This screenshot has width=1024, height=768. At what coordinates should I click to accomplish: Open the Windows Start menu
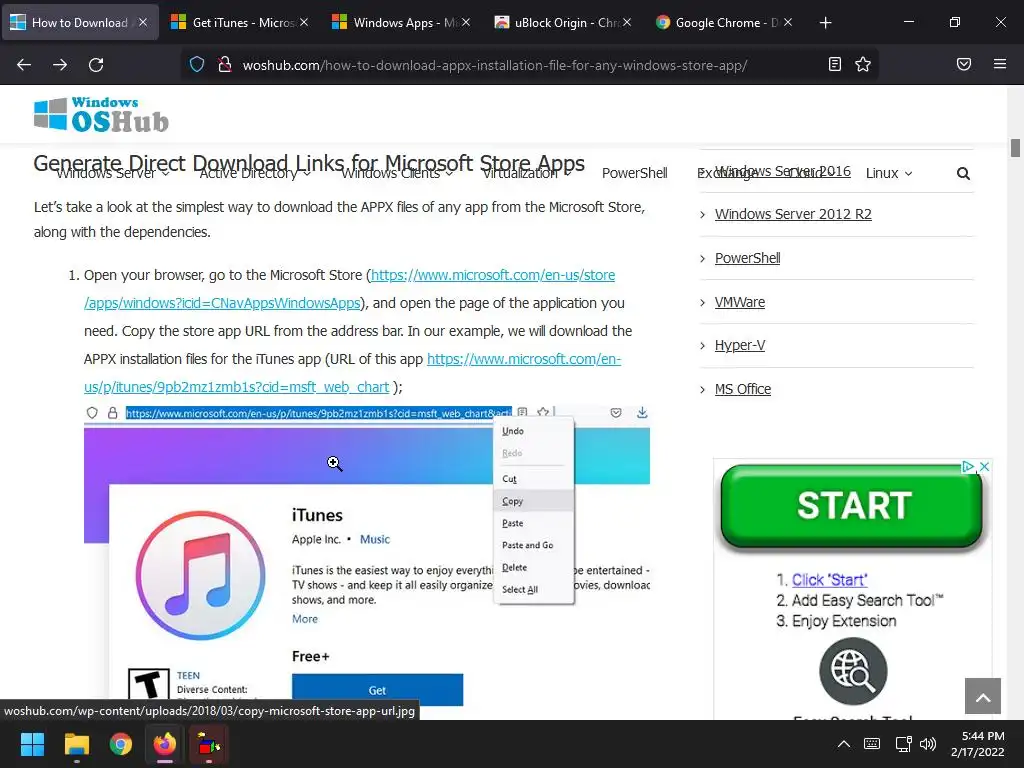tap(32, 744)
